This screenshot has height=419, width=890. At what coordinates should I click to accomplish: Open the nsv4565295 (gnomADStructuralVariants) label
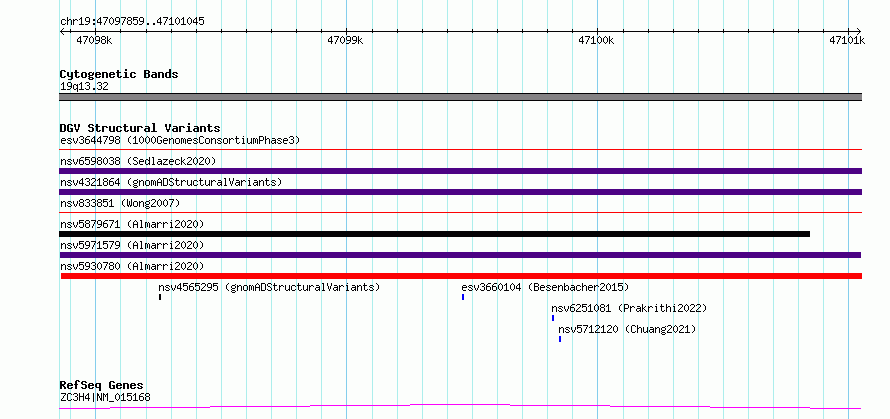click(269, 287)
